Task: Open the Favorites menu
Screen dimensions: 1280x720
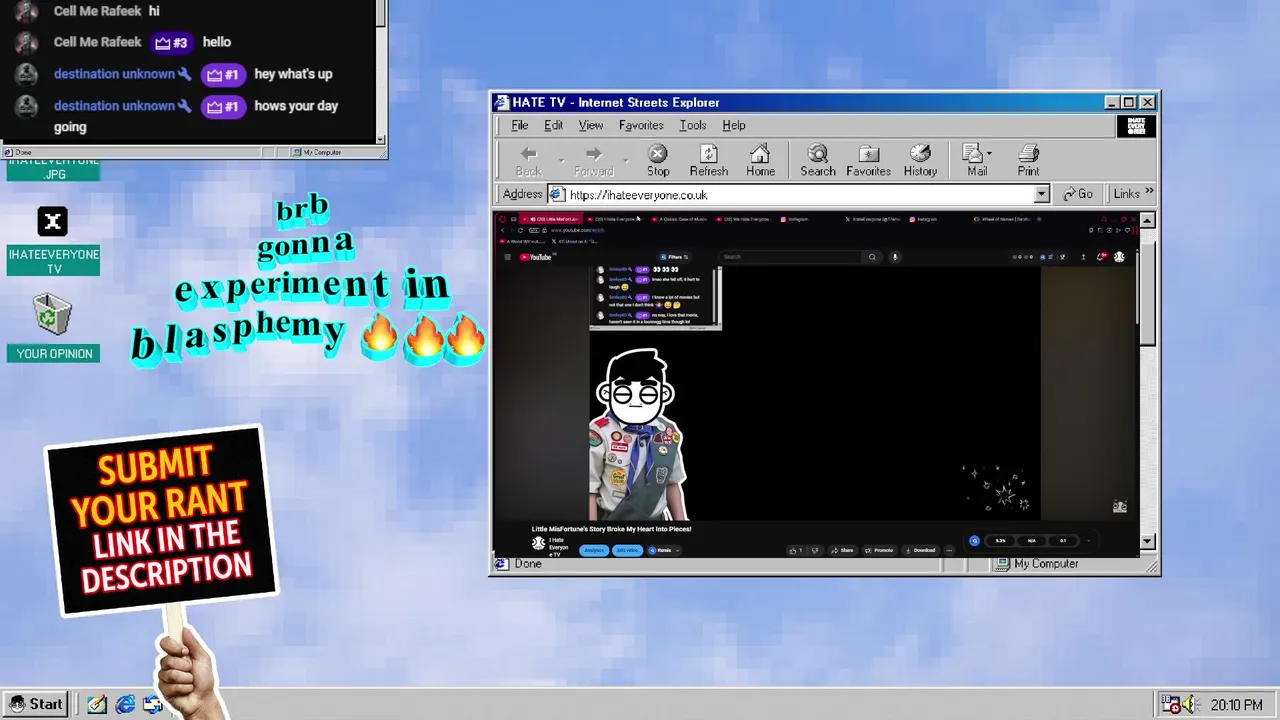Action: tap(641, 125)
